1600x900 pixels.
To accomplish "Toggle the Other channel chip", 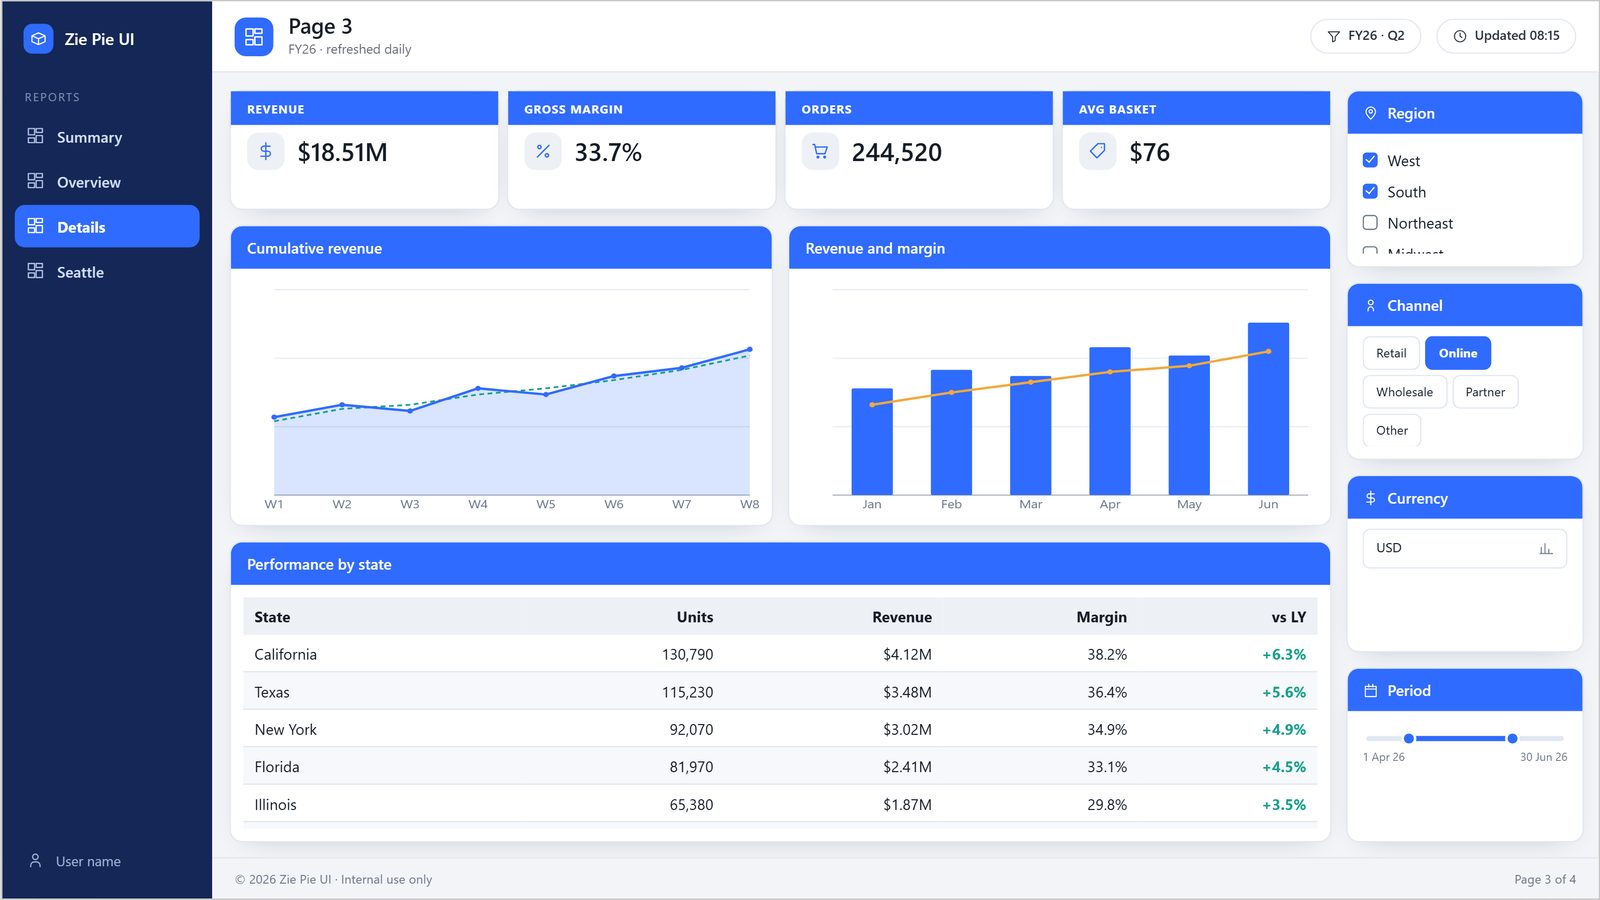I will click(1392, 430).
